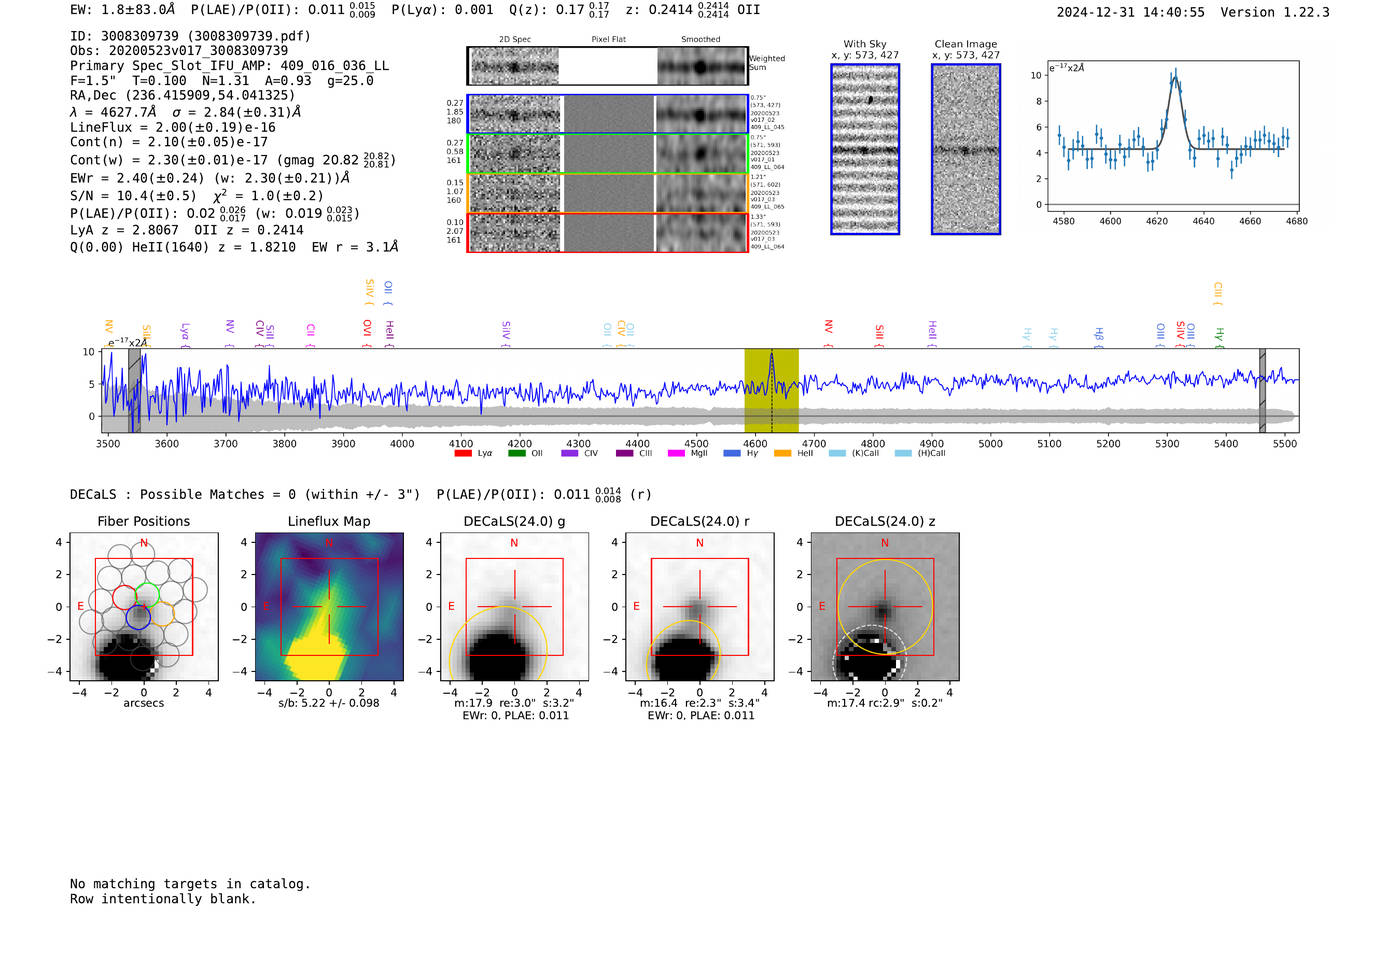Click the With Sky image panel
Screen dimensions: 1400x953
pos(865,149)
